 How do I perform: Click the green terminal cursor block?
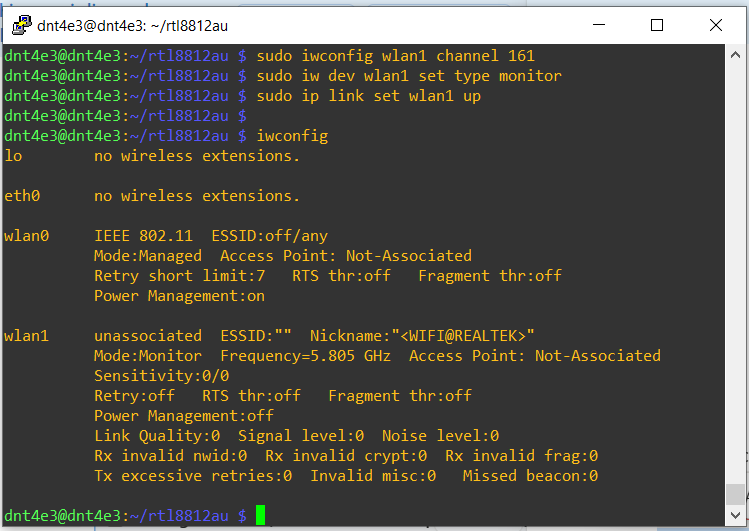pyautogui.click(x=260, y=516)
